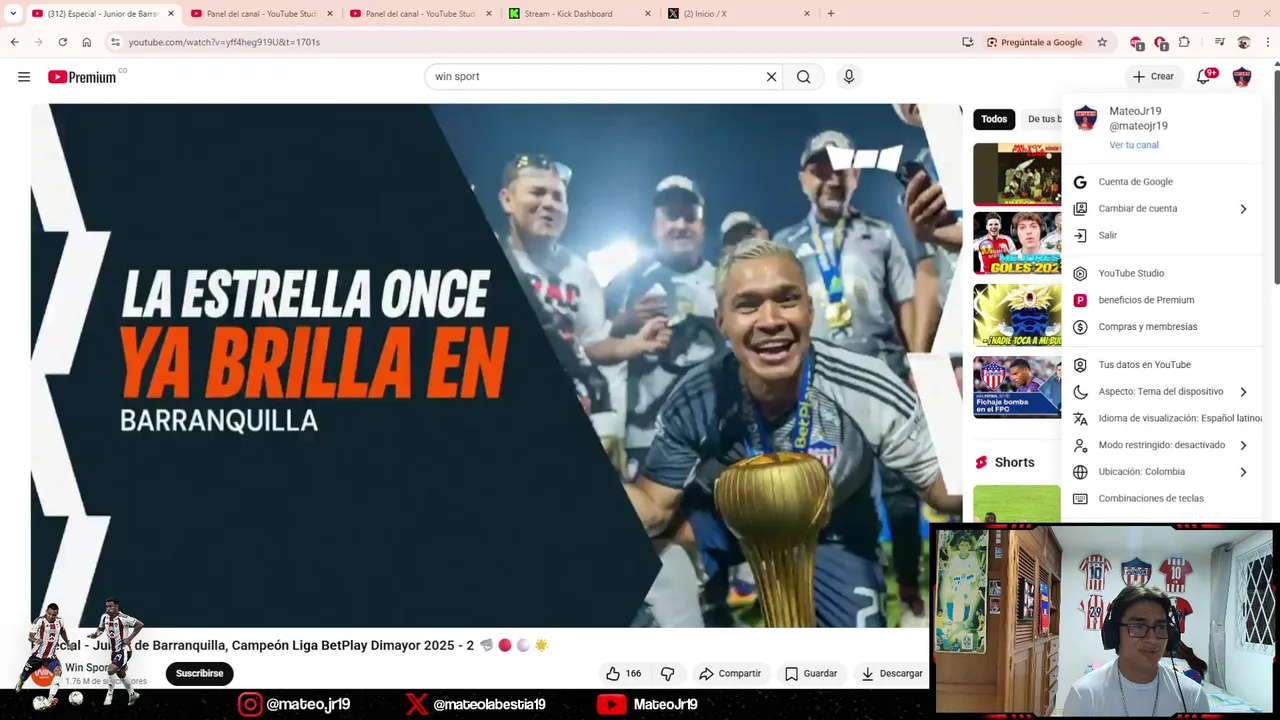Open the Chrome extensions puzzle icon
This screenshot has width=1280, height=720.
[x=1185, y=42]
